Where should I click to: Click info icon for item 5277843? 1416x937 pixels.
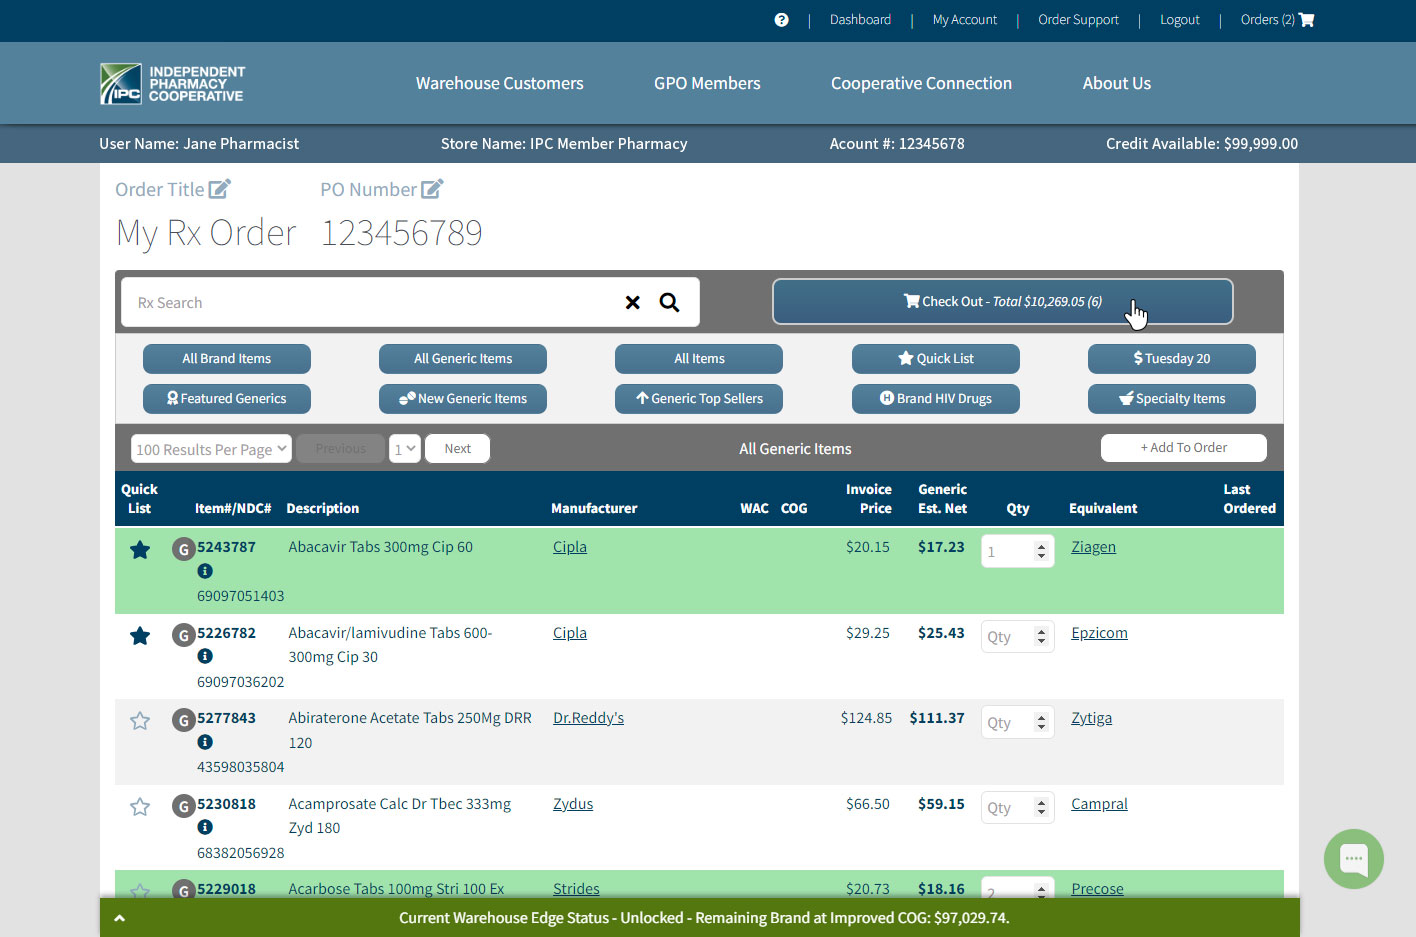click(x=205, y=742)
